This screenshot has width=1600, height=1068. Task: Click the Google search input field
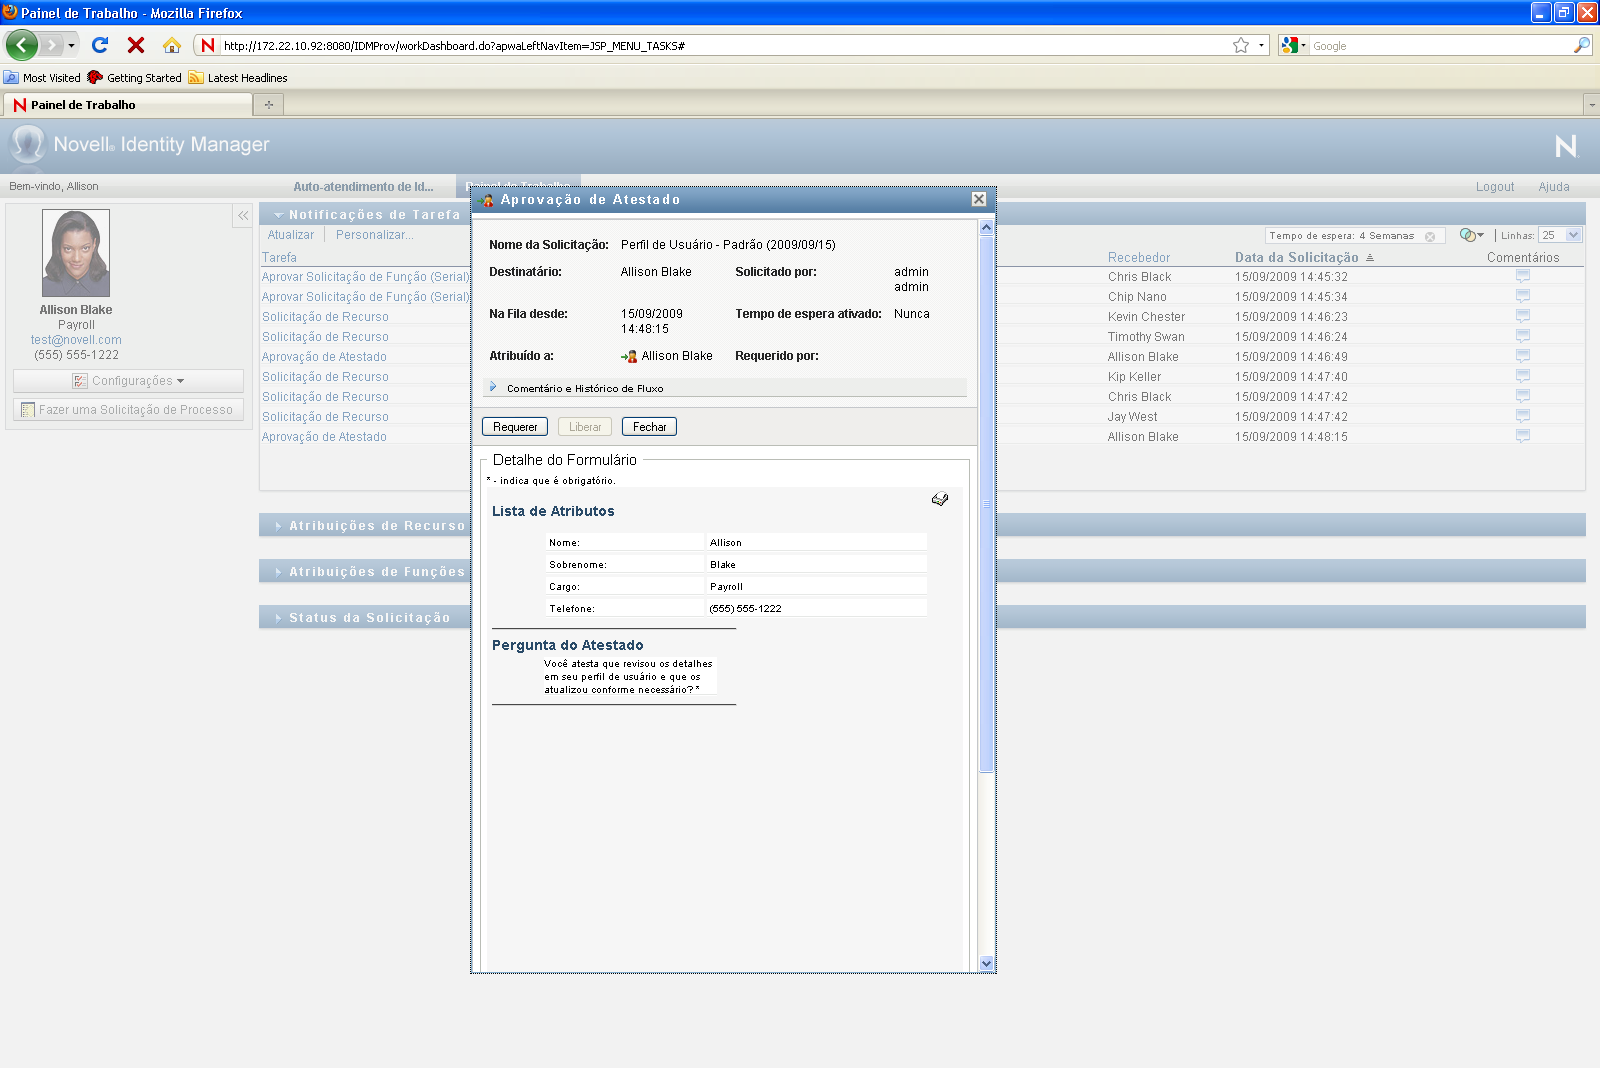pos(1440,46)
